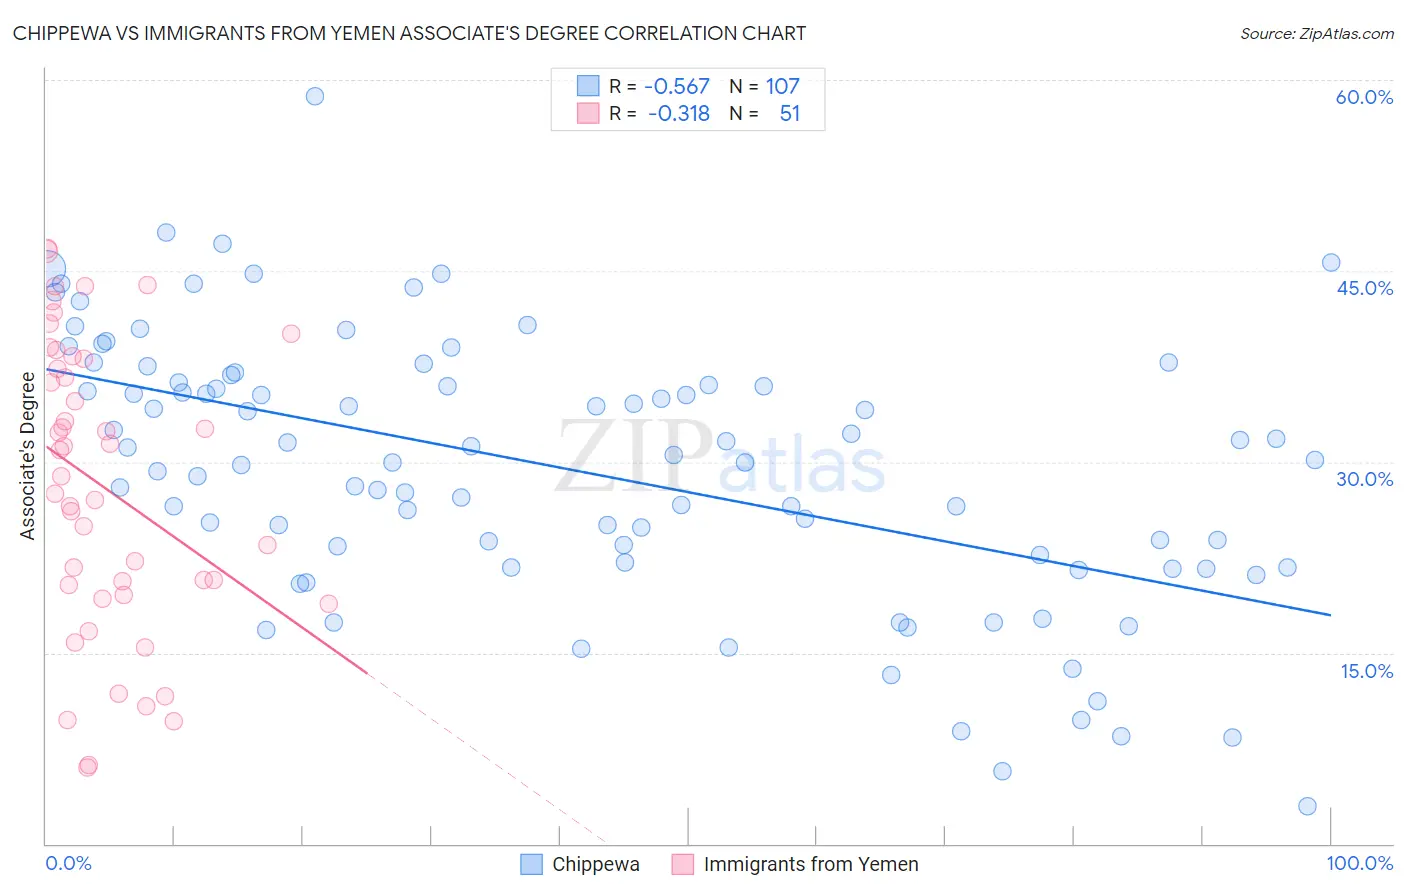Screen dimensions: 1406x892
Task: Click the 30.0% y-axis tick label
Action: (1364, 479)
